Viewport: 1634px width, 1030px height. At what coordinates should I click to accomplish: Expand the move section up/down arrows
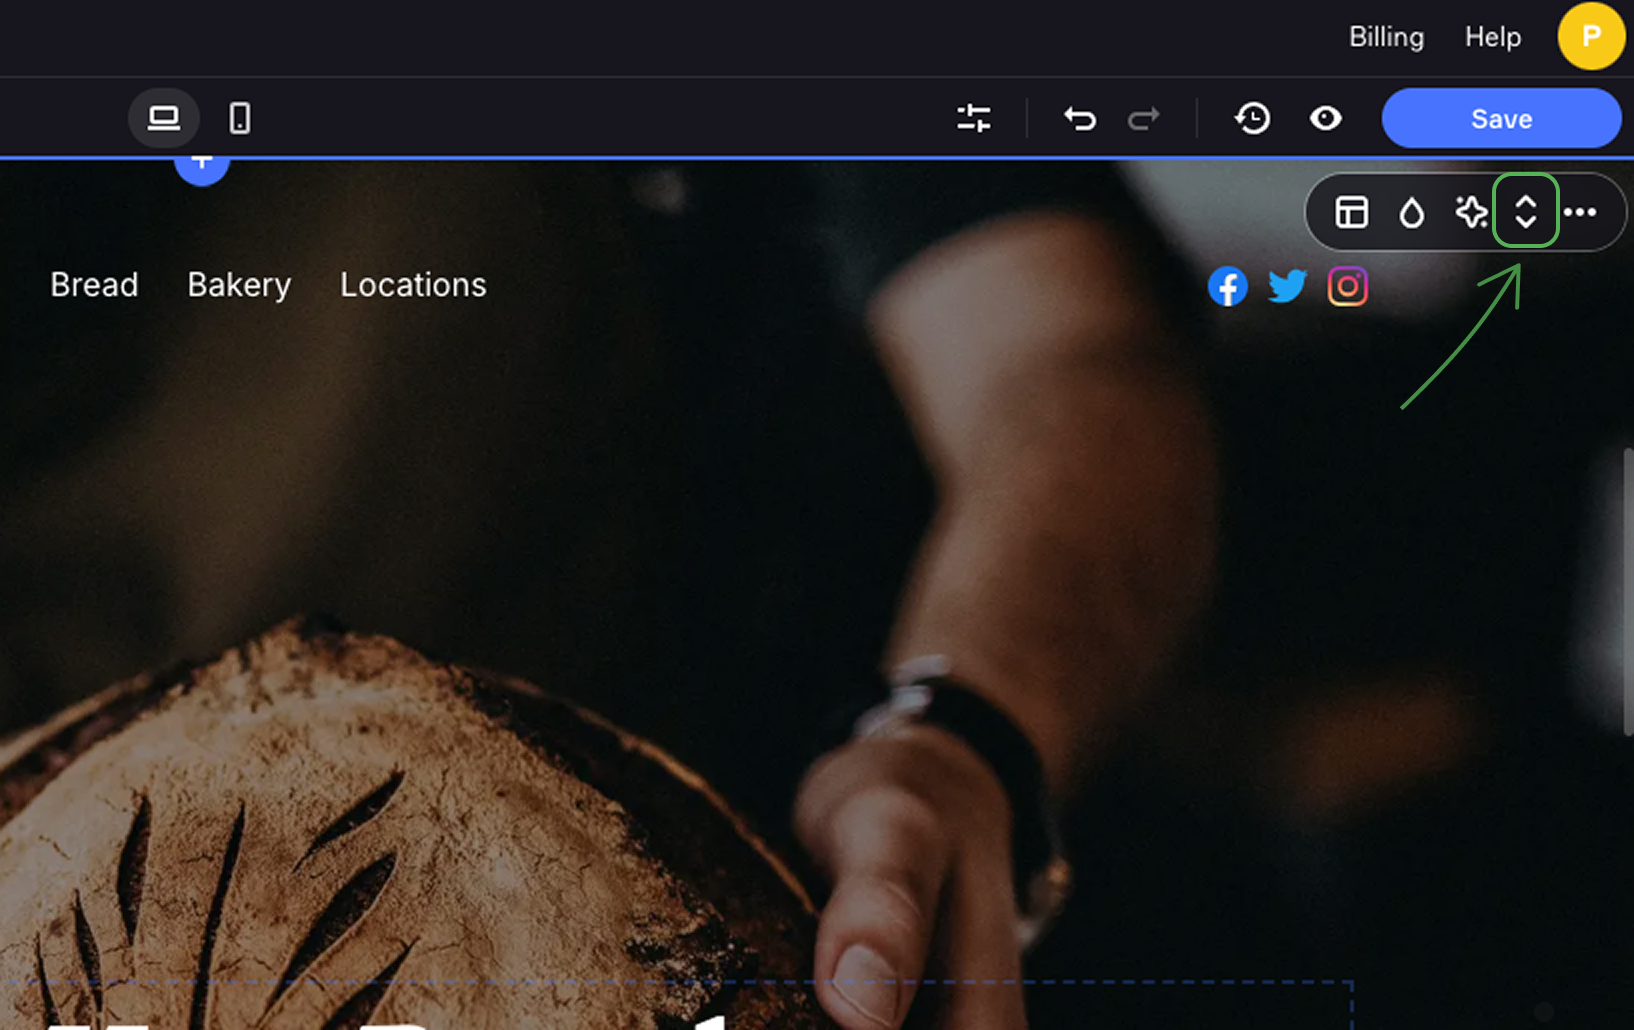tap(1525, 211)
